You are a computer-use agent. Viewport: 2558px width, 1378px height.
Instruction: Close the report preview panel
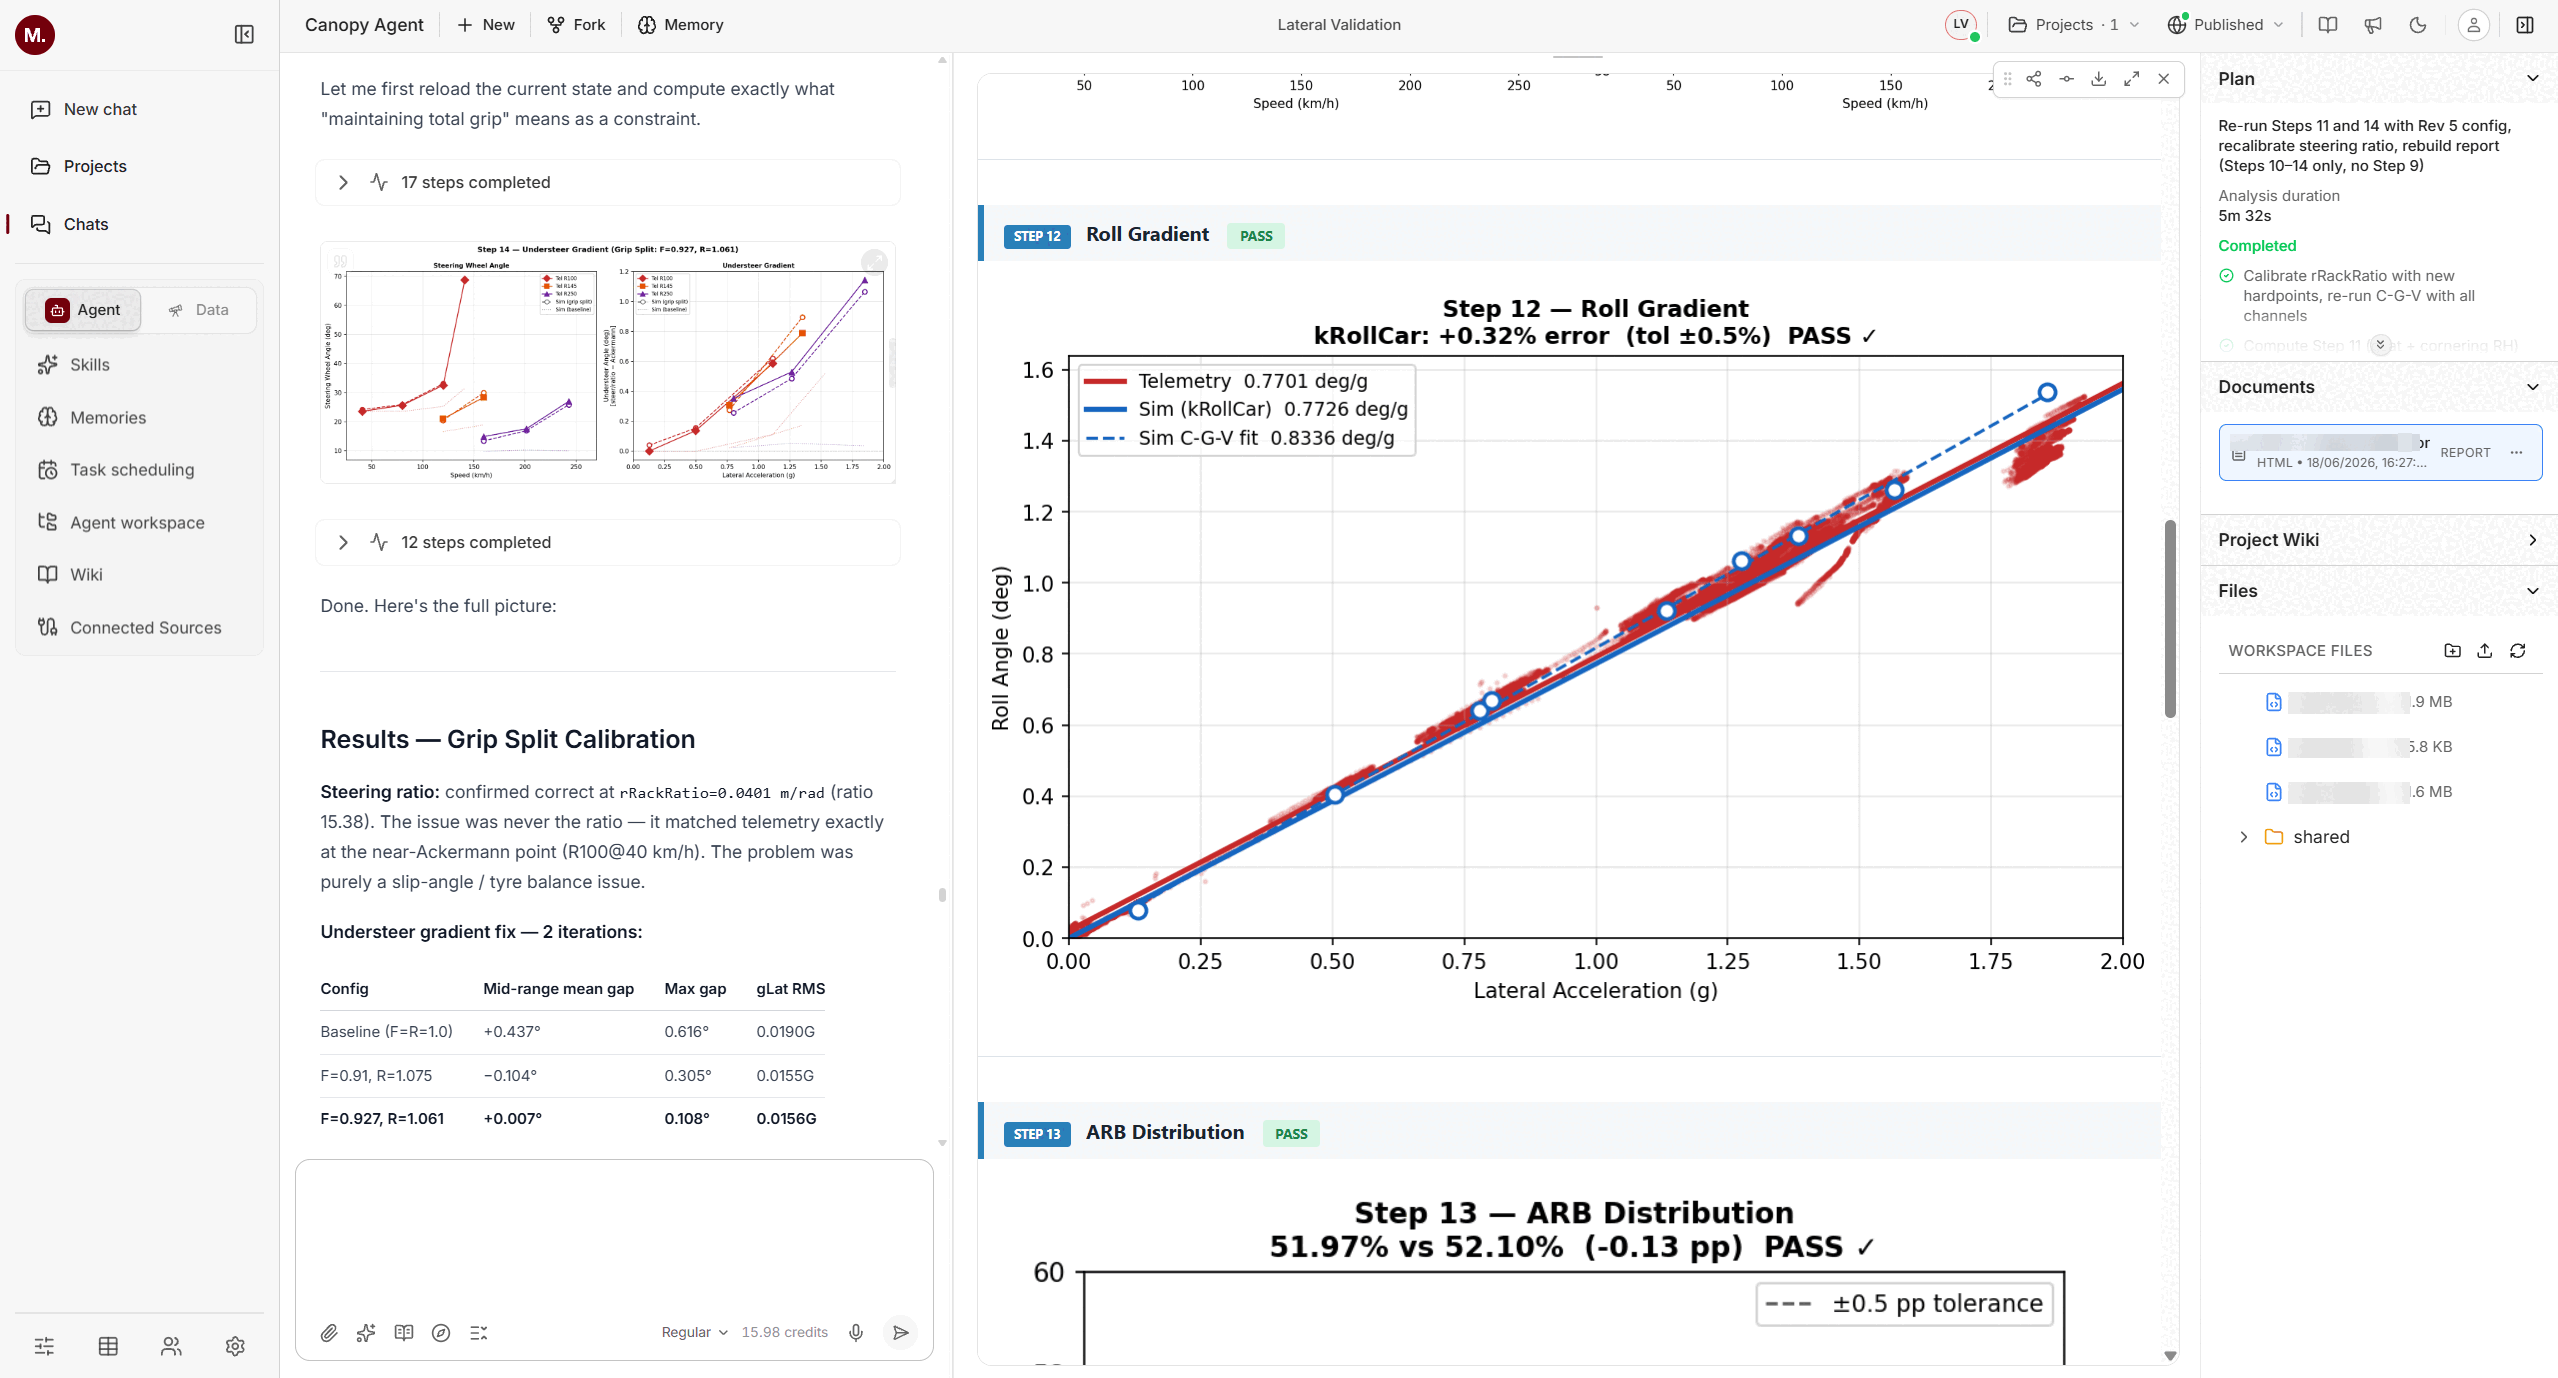[x=2164, y=79]
